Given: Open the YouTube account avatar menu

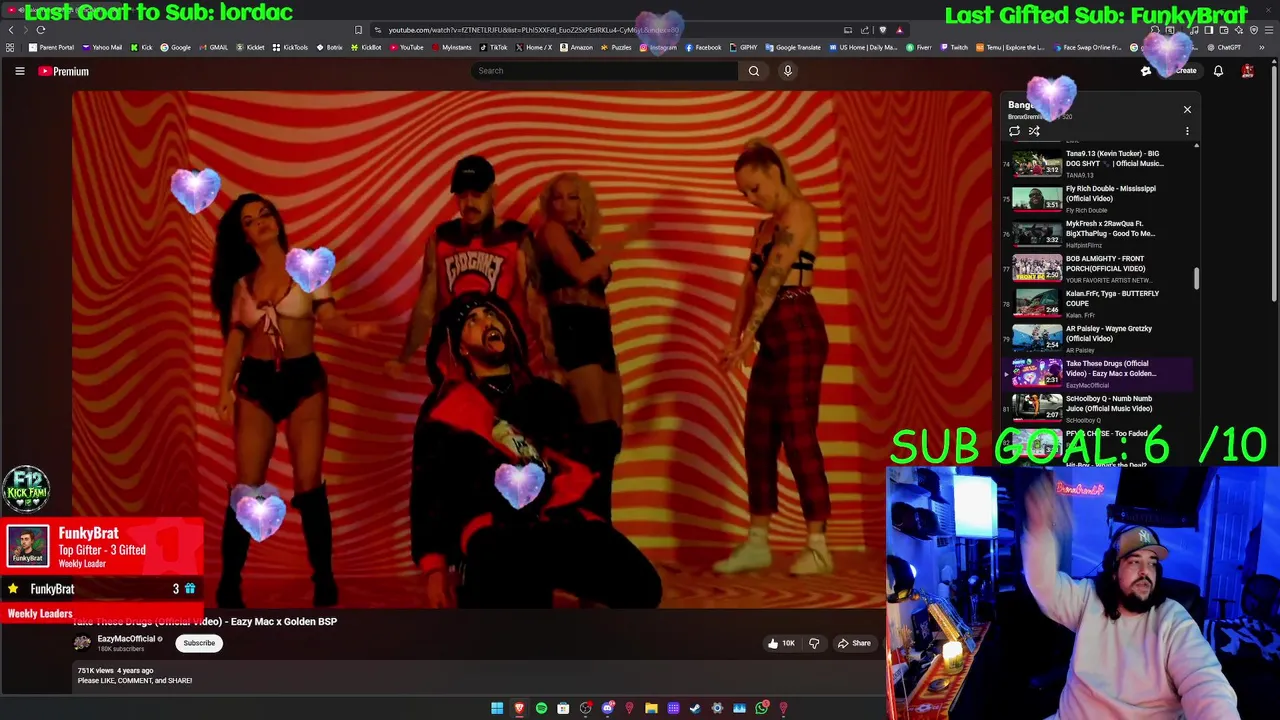Looking at the screenshot, I should coord(1247,71).
